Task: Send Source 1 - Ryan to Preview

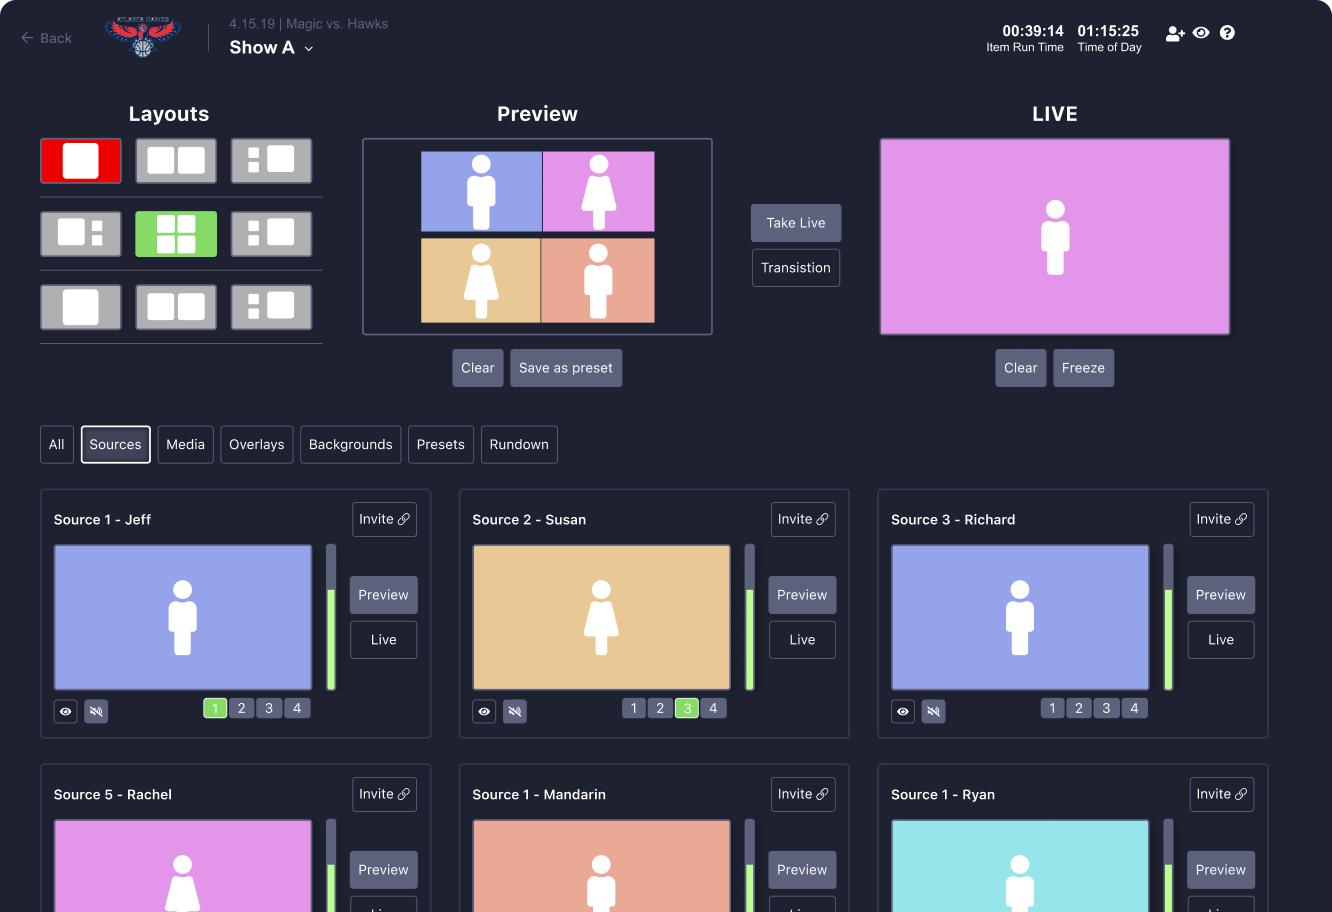Action: coord(1221,870)
